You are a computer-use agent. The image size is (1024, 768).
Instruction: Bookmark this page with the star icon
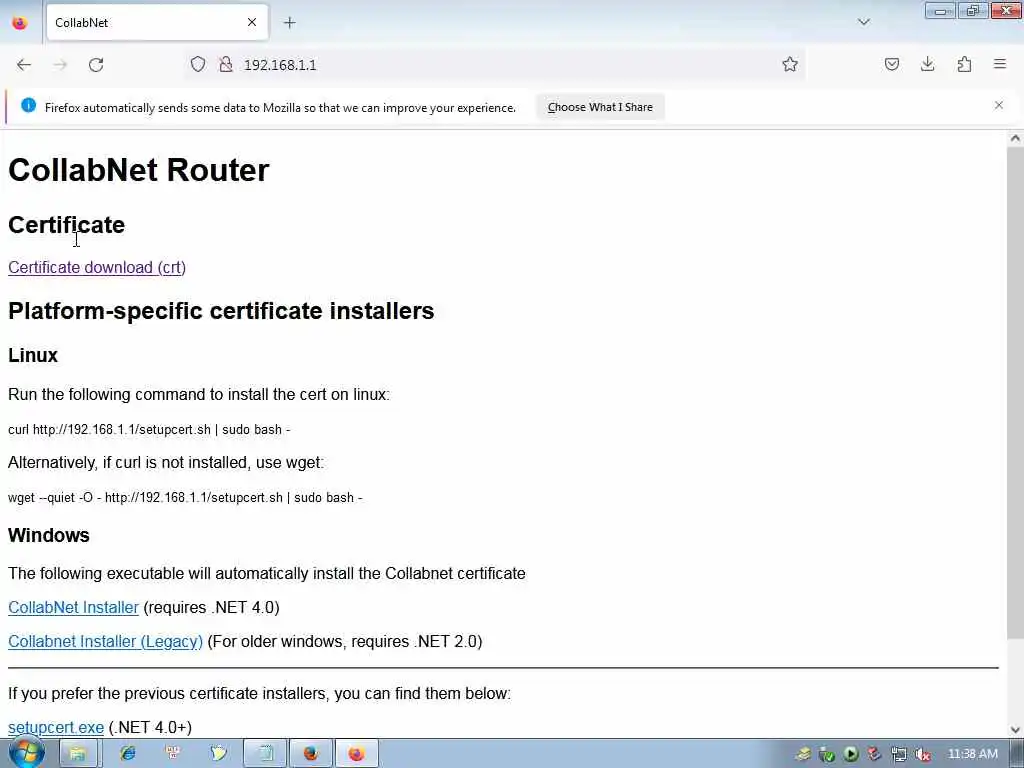click(790, 64)
